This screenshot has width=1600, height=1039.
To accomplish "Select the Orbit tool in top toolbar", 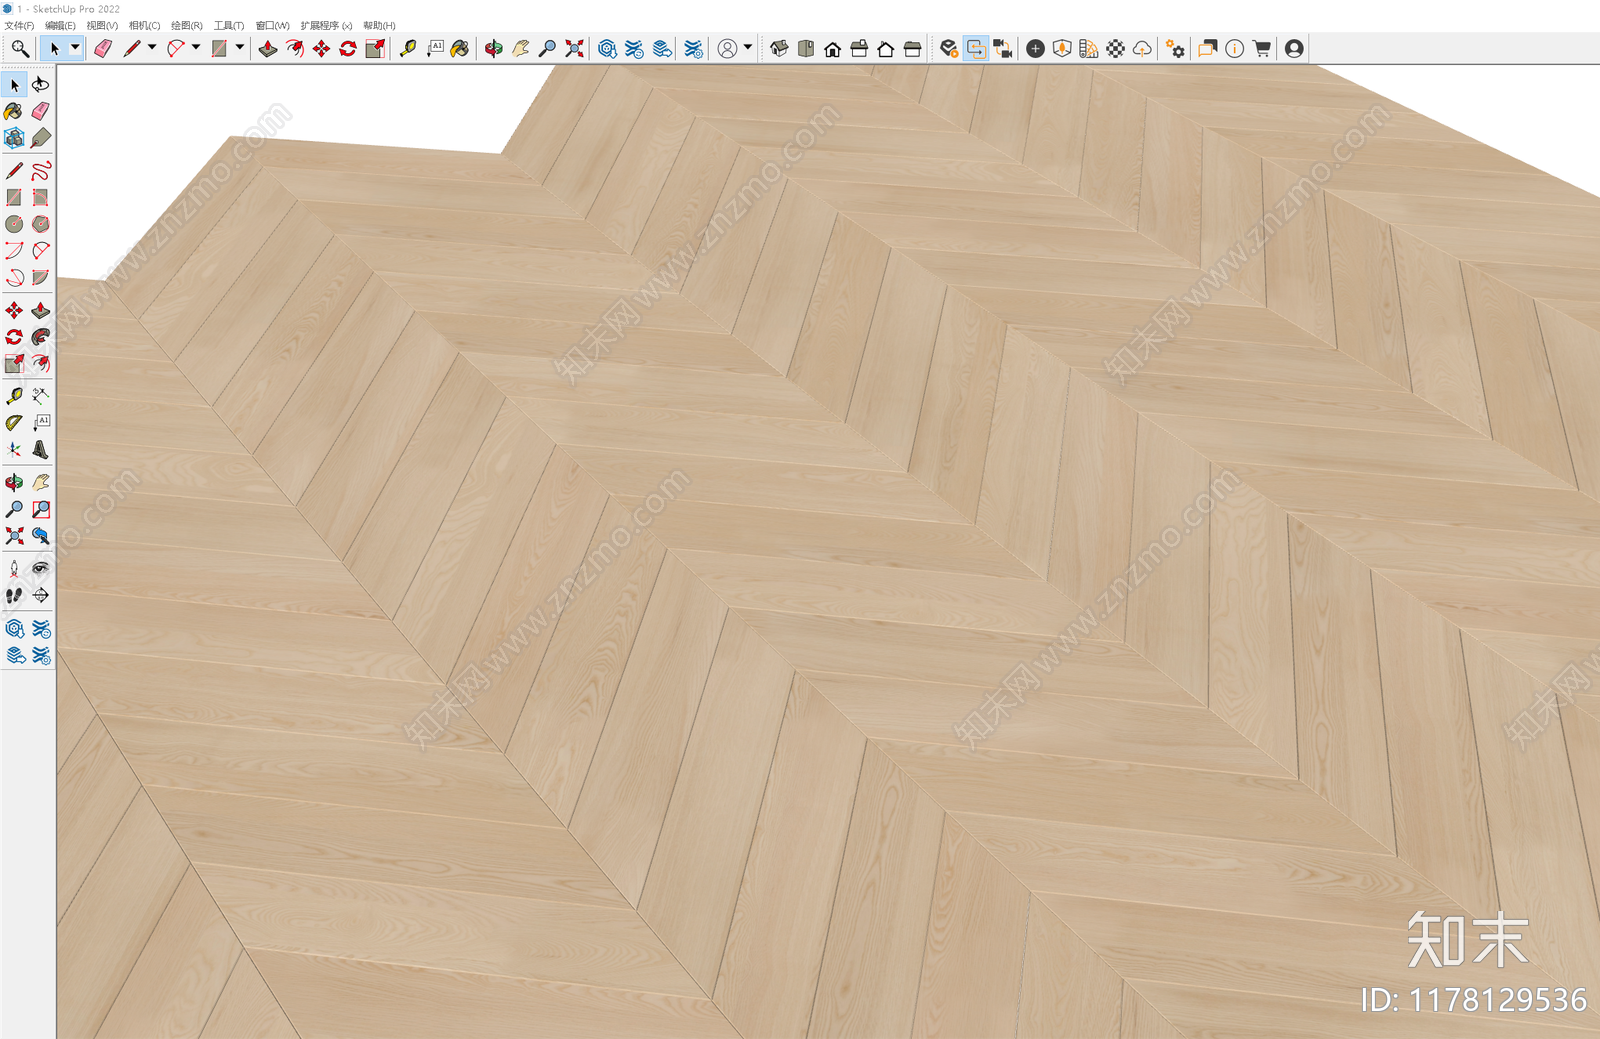I will 494,48.
